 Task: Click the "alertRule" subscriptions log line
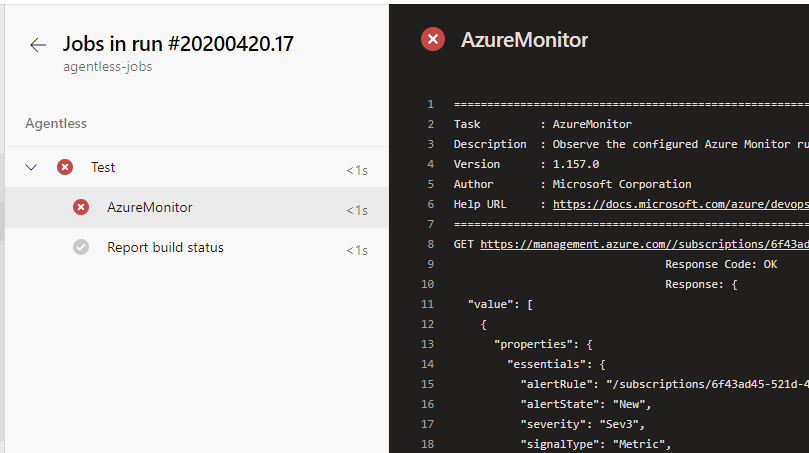pyautogui.click(x=665, y=384)
